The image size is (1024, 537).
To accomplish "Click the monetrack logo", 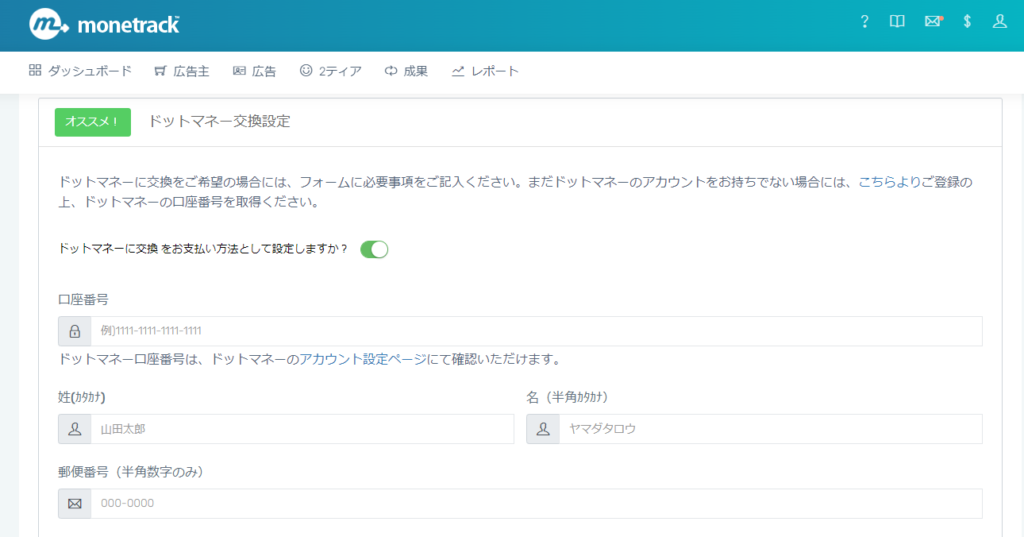I will (x=104, y=25).
